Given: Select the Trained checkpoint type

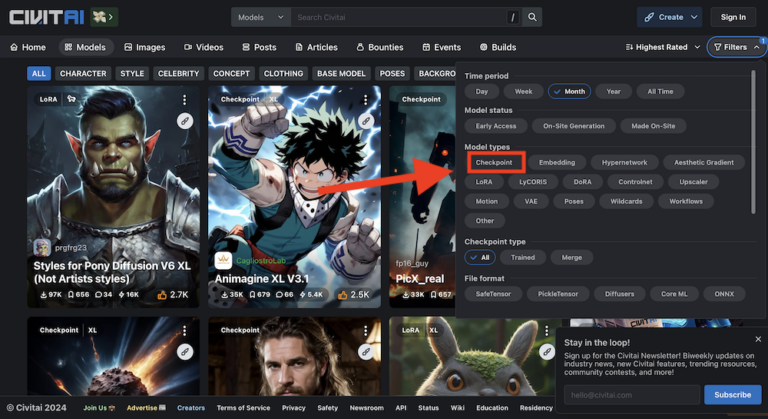Looking at the screenshot, I should click(523, 257).
